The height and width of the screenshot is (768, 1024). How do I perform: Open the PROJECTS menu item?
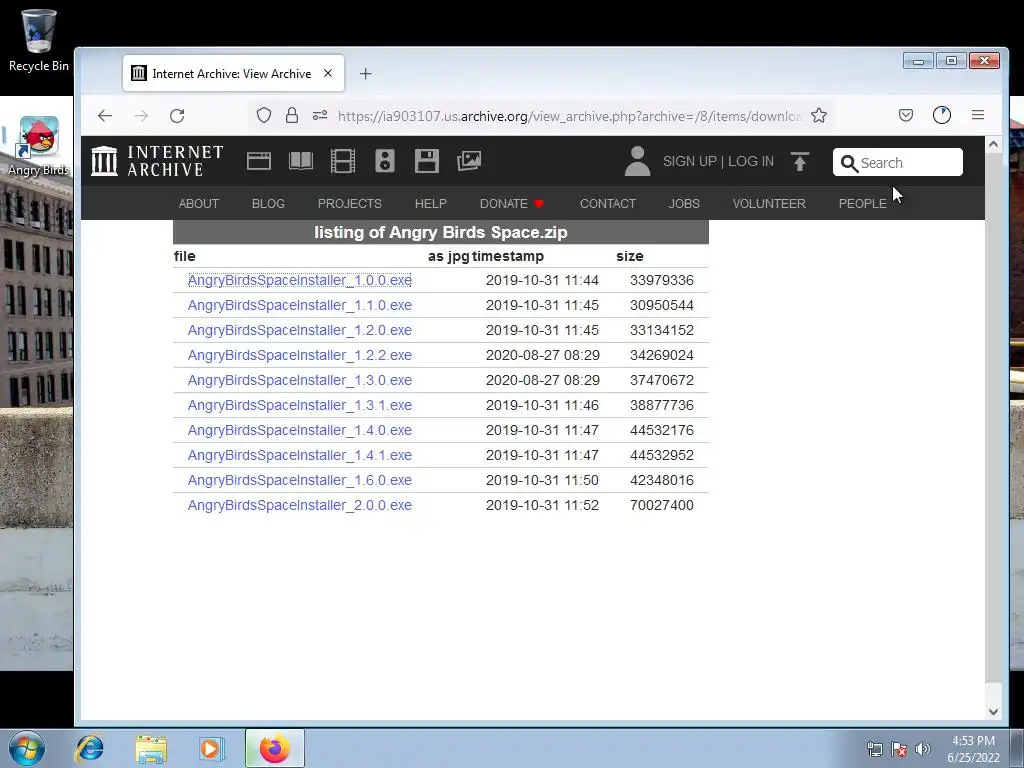coord(349,204)
